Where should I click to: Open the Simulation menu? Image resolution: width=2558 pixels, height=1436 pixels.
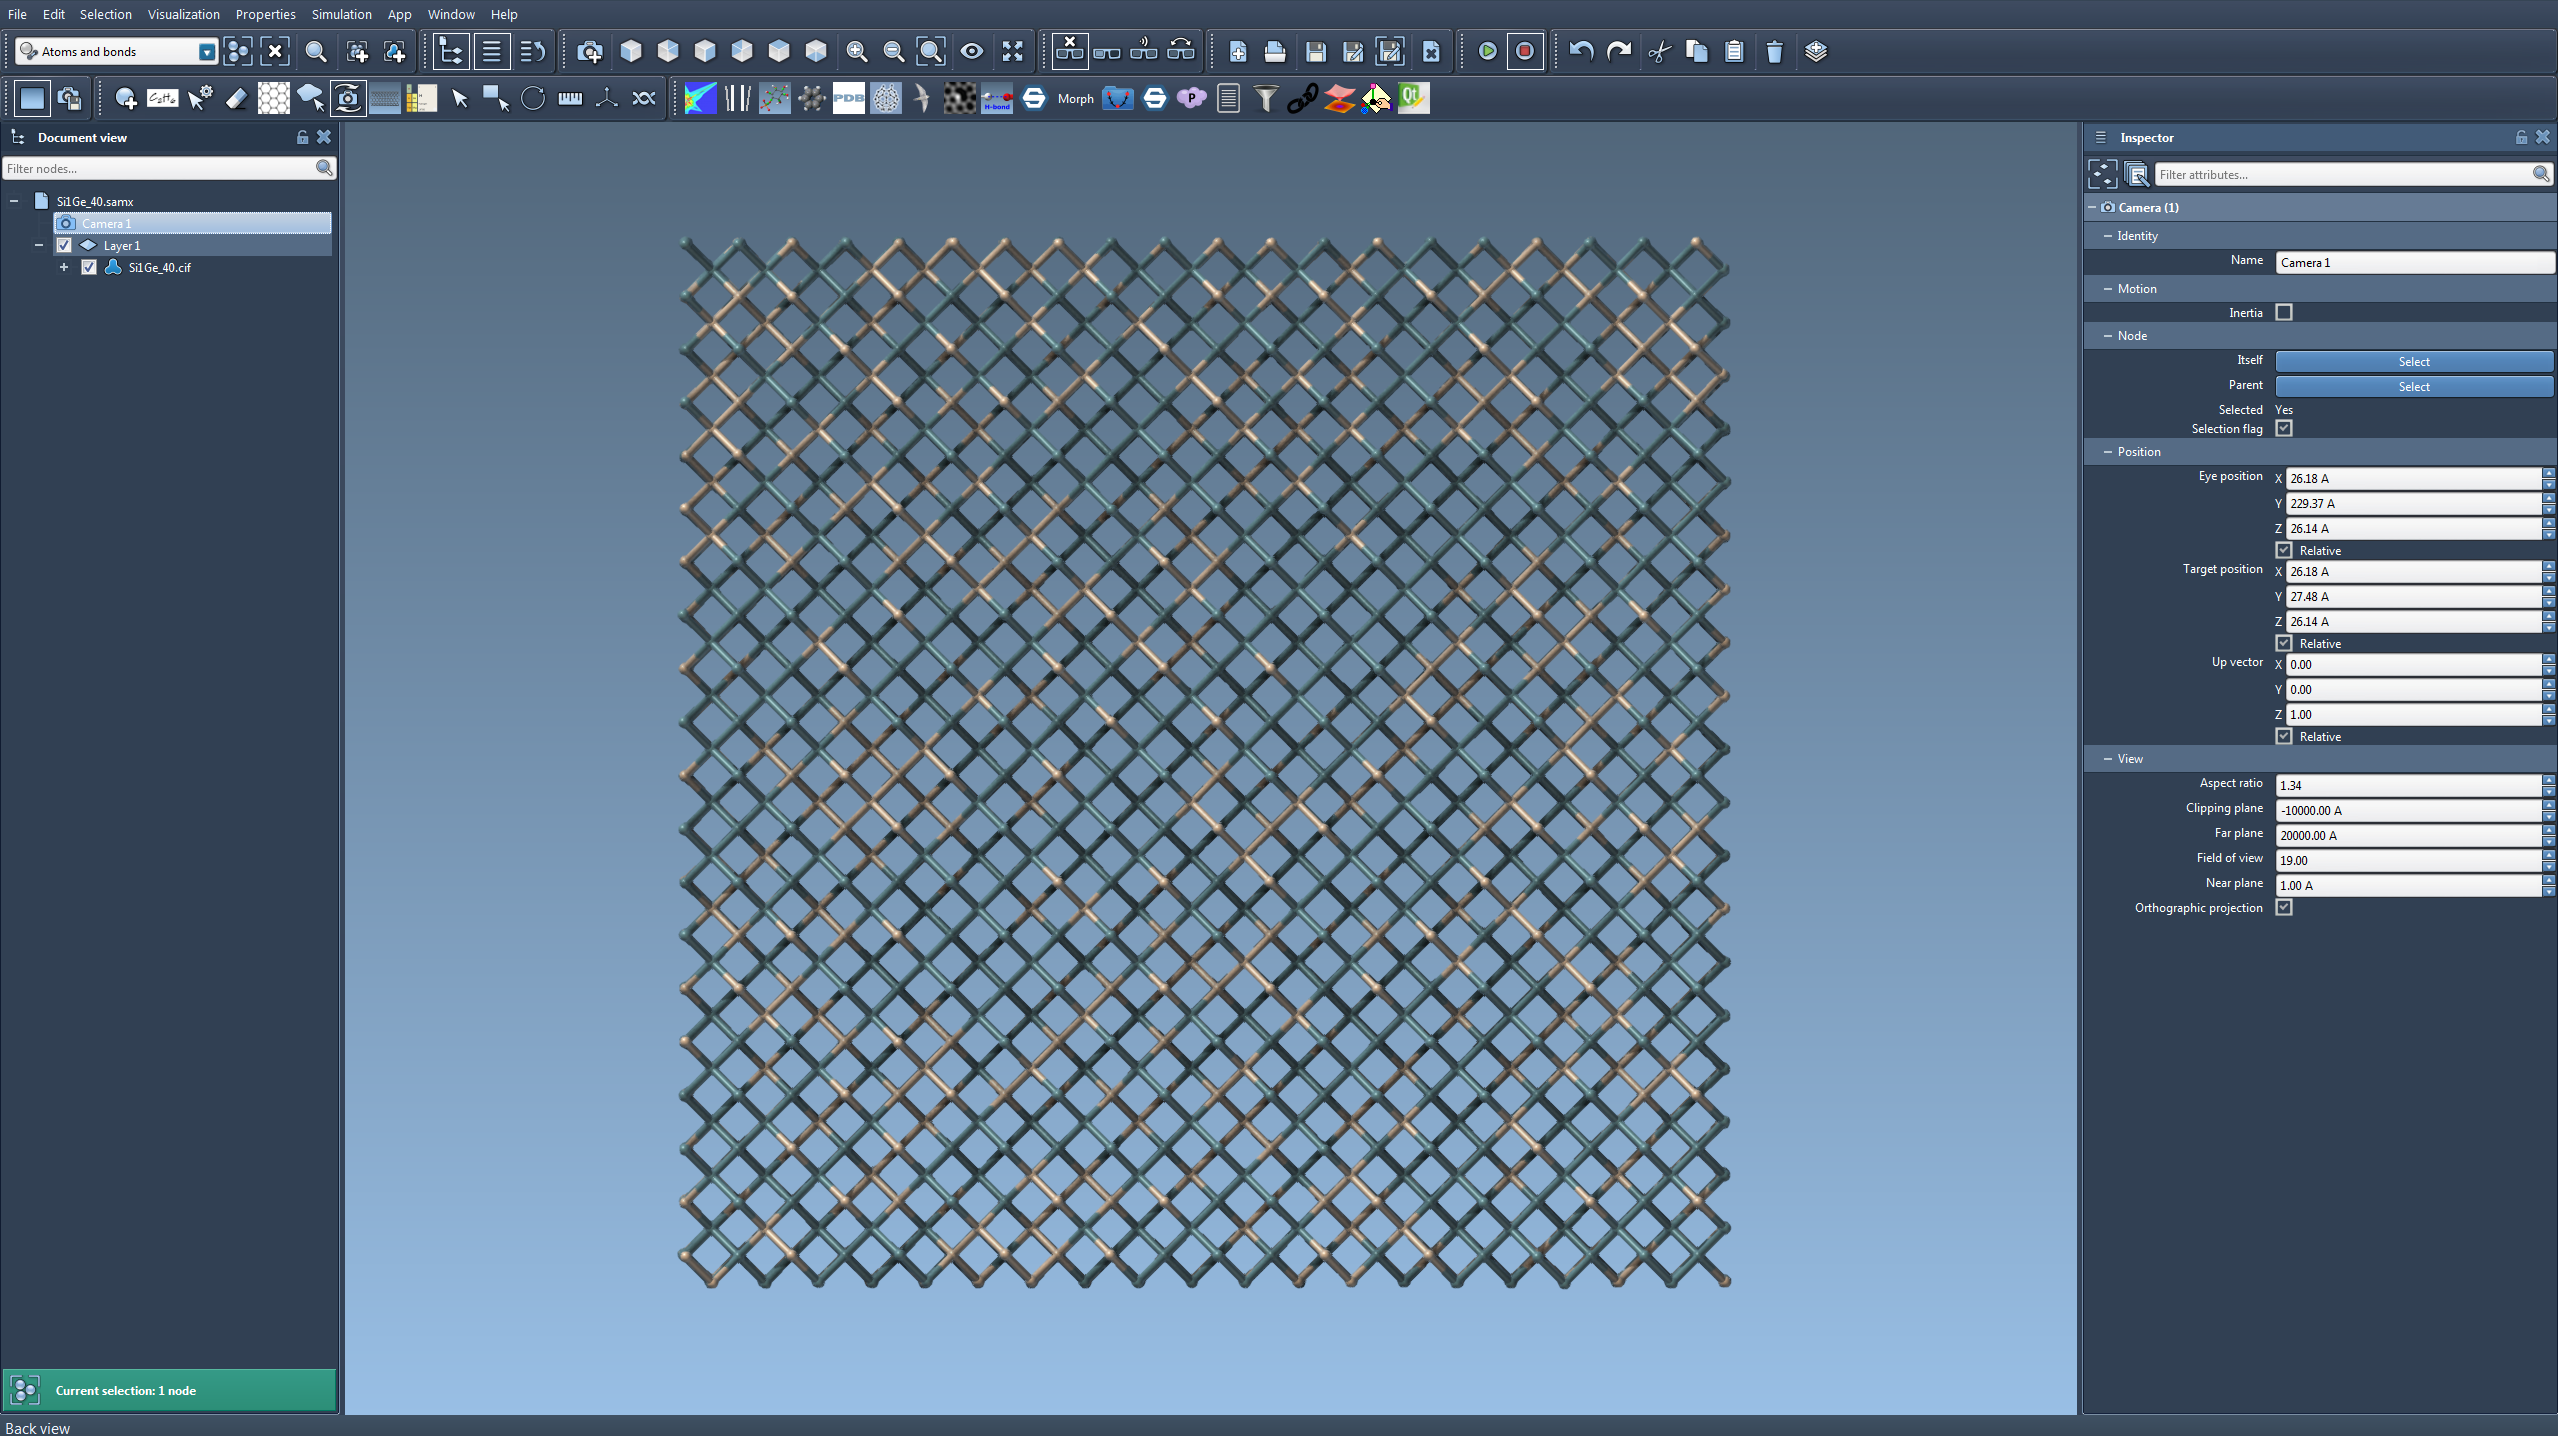coord(341,14)
